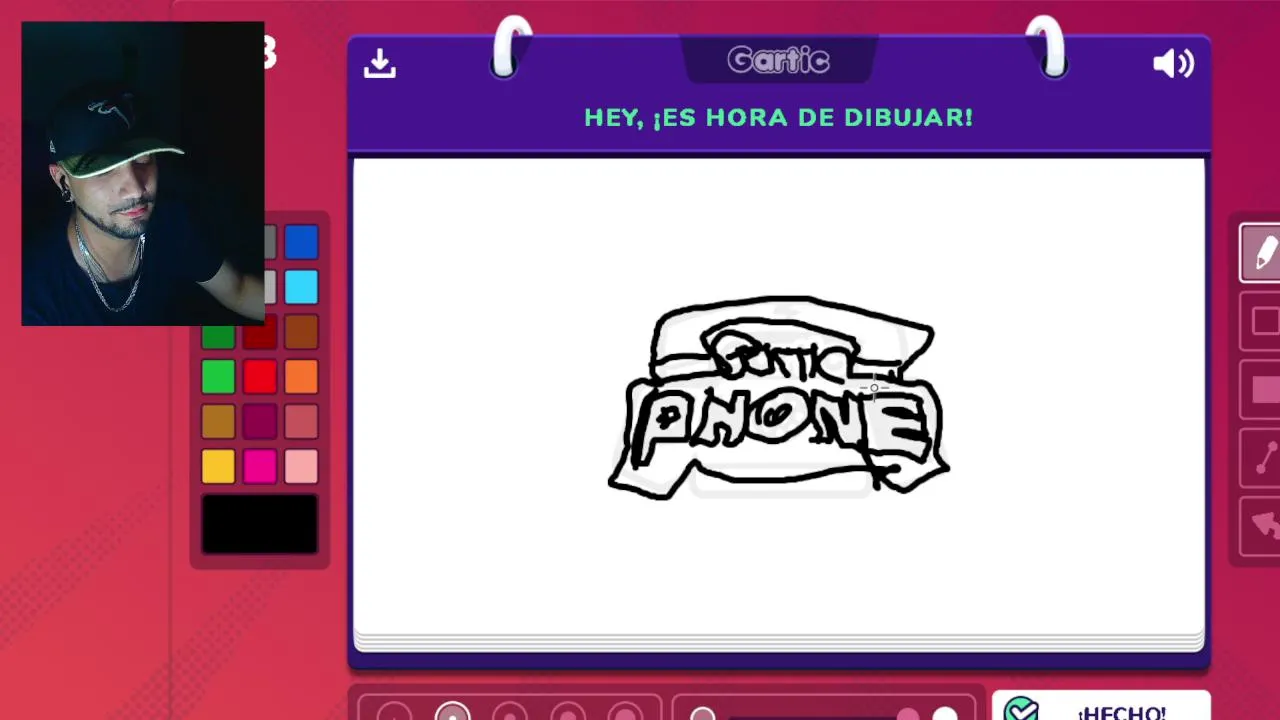Pick the hot pink color swatch
This screenshot has width=1280, height=720.
coord(259,467)
